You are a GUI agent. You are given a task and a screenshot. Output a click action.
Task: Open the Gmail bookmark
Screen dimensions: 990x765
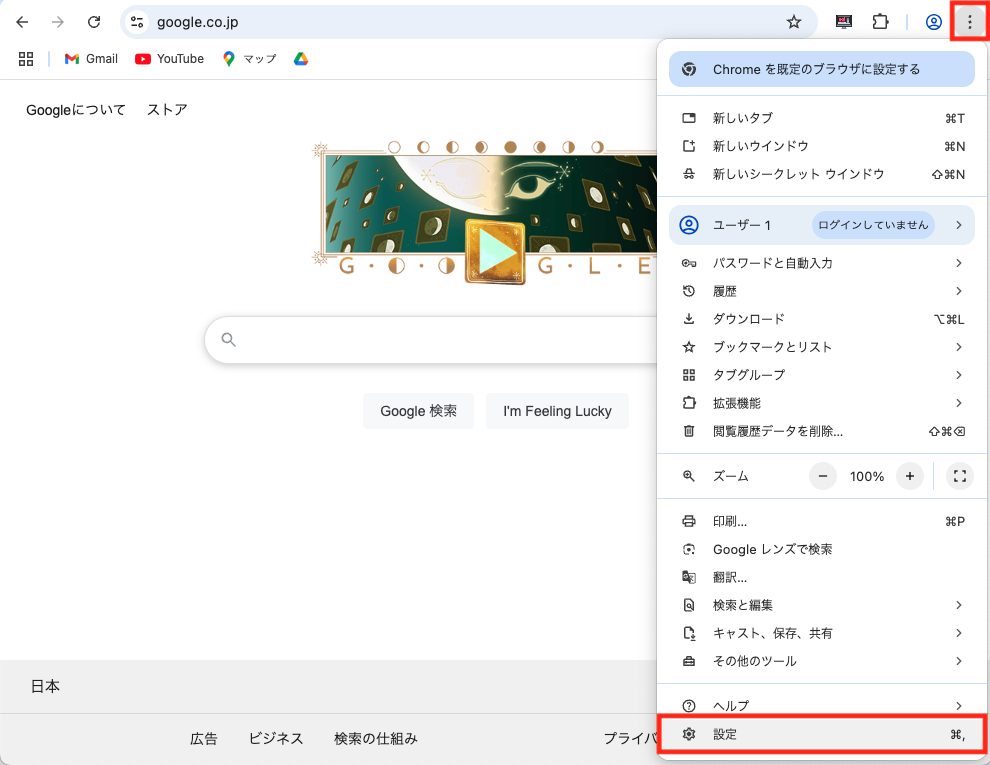(x=91, y=59)
